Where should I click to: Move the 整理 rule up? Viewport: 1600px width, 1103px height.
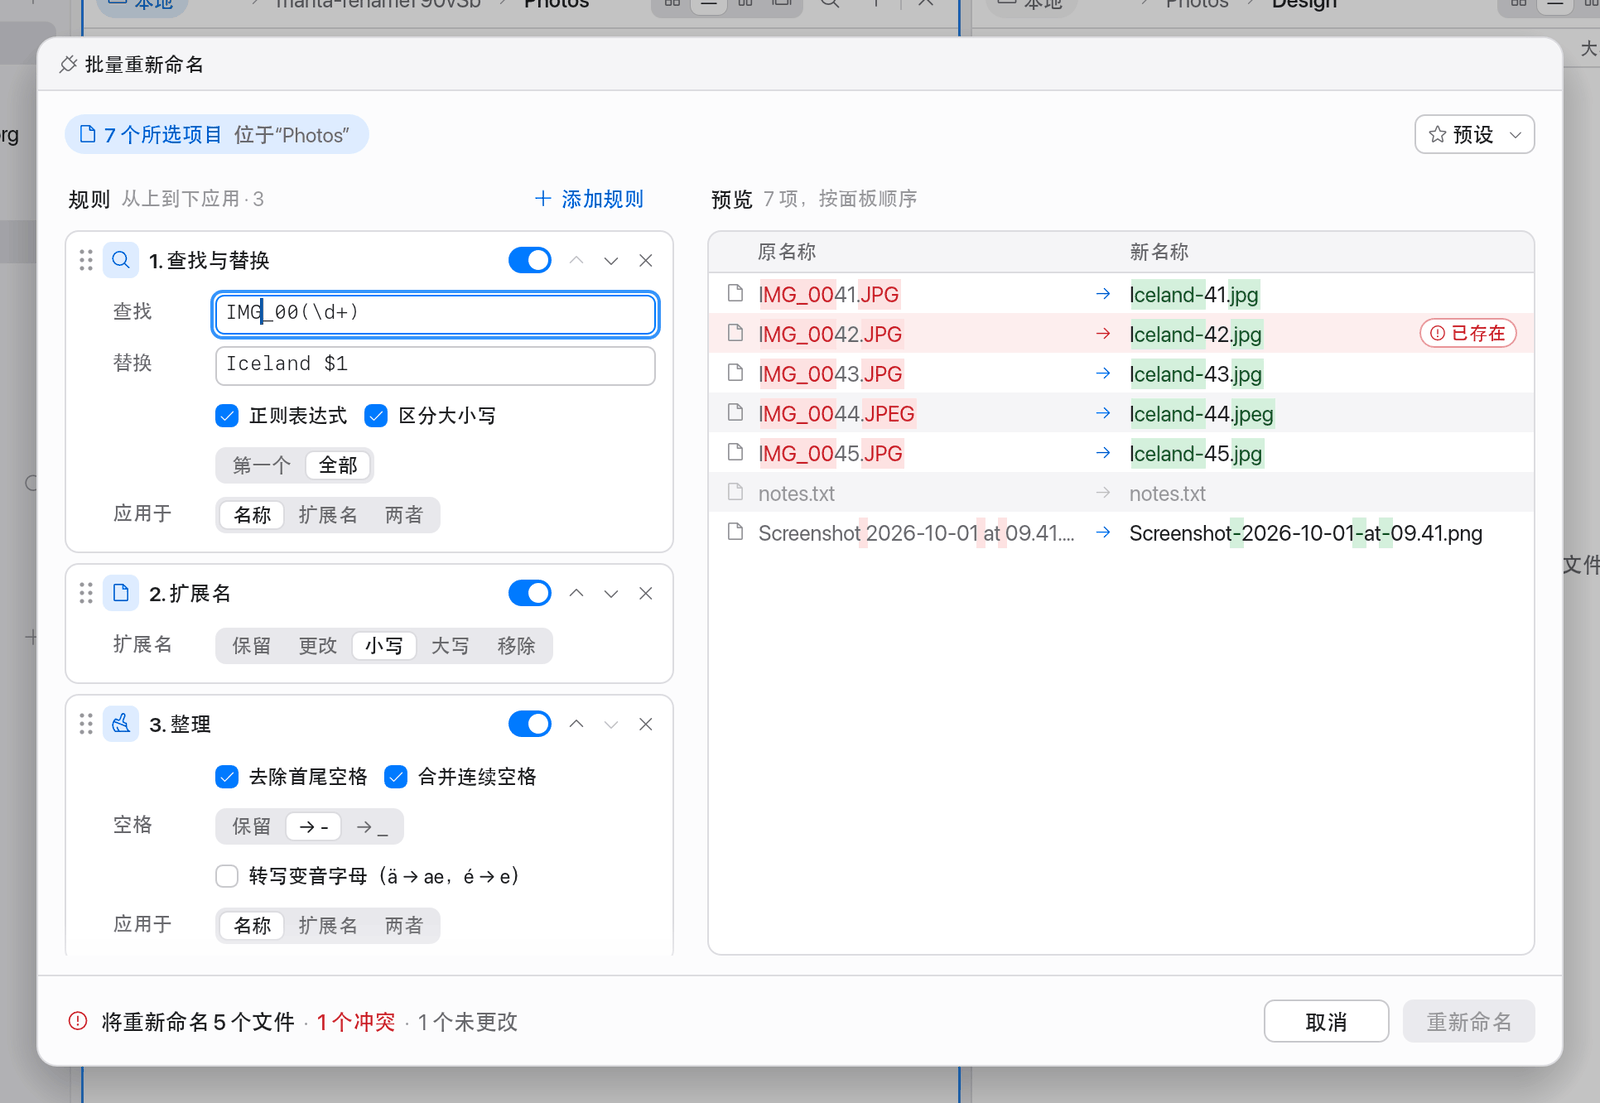(577, 724)
